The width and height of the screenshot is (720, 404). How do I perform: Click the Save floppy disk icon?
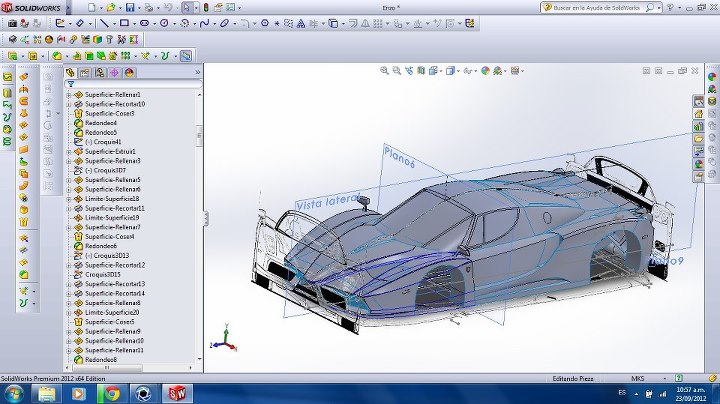click(130, 7)
